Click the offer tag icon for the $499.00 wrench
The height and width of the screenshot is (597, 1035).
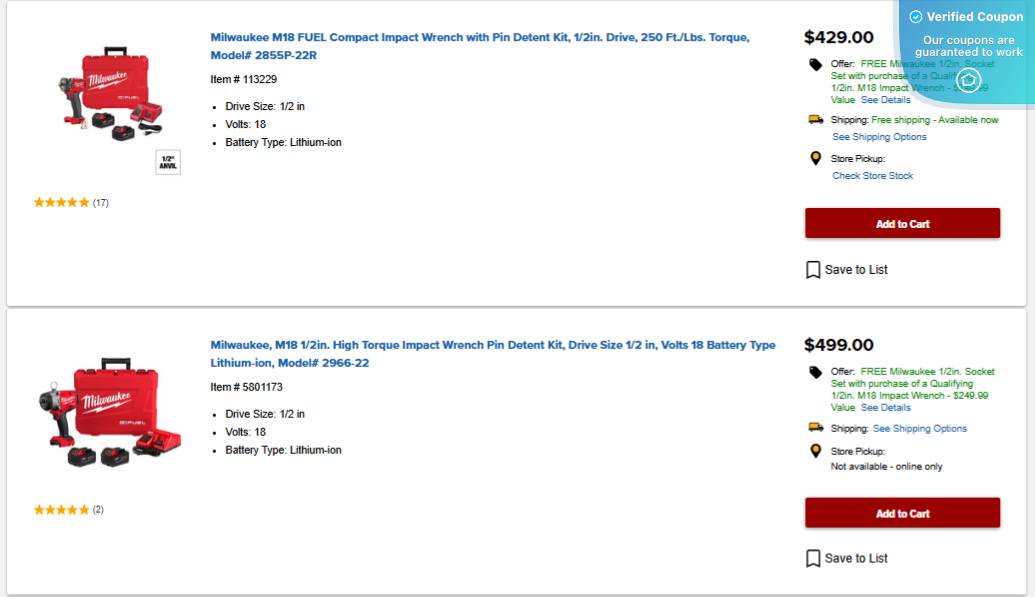click(816, 373)
